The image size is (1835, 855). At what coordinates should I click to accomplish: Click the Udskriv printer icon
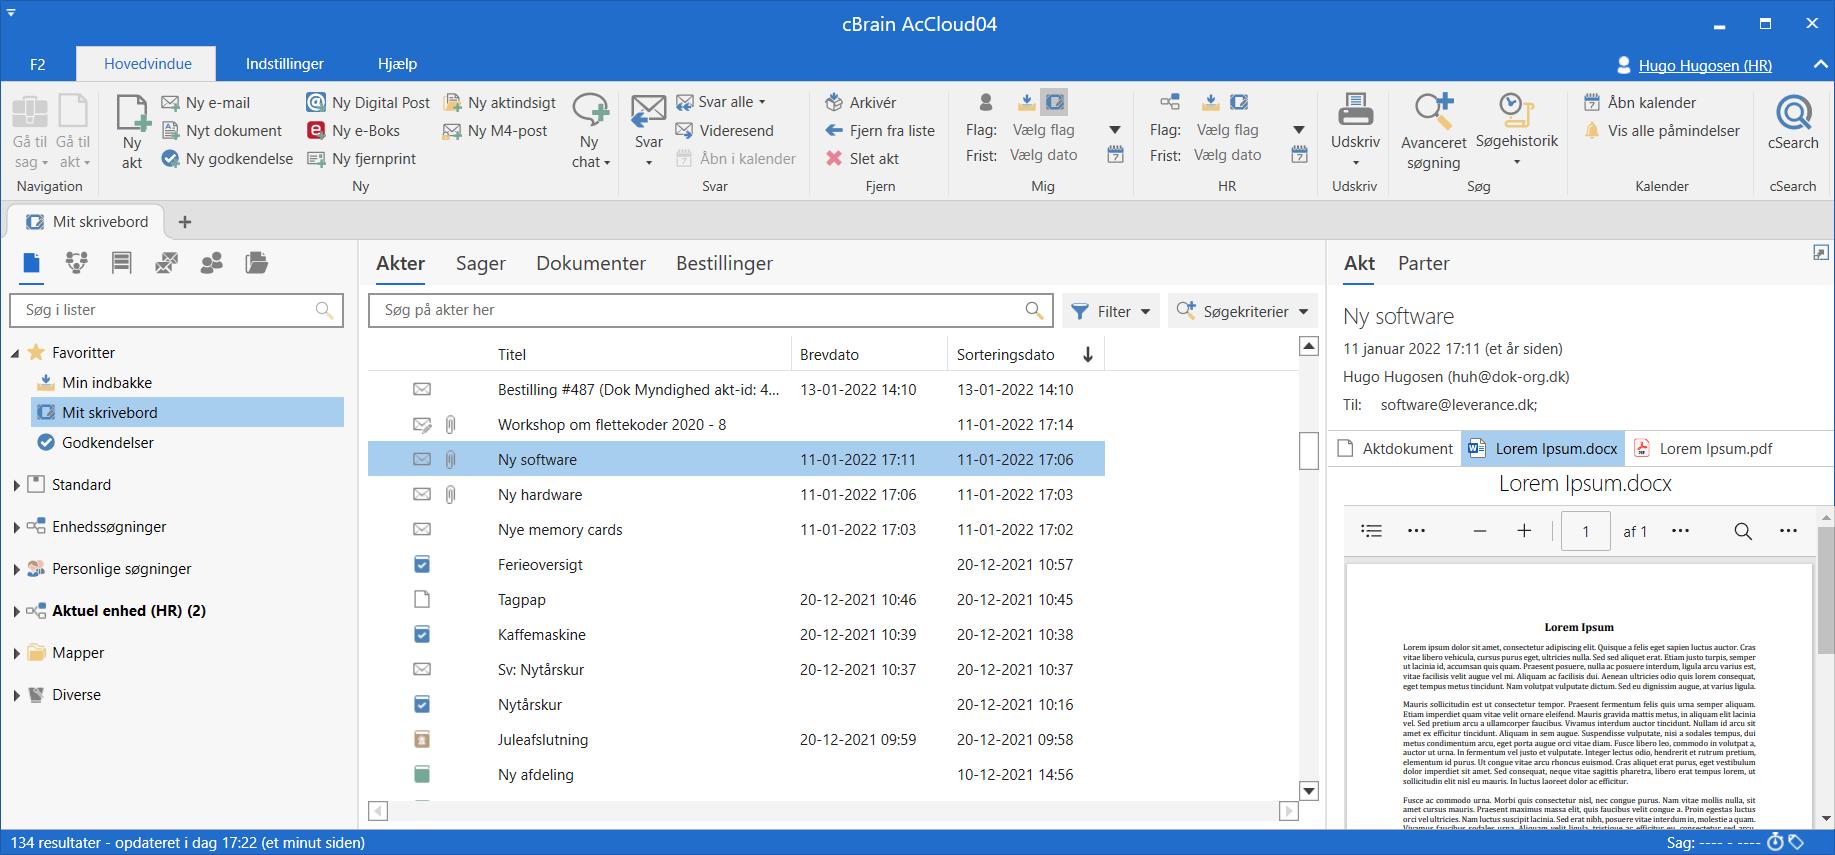tap(1355, 109)
